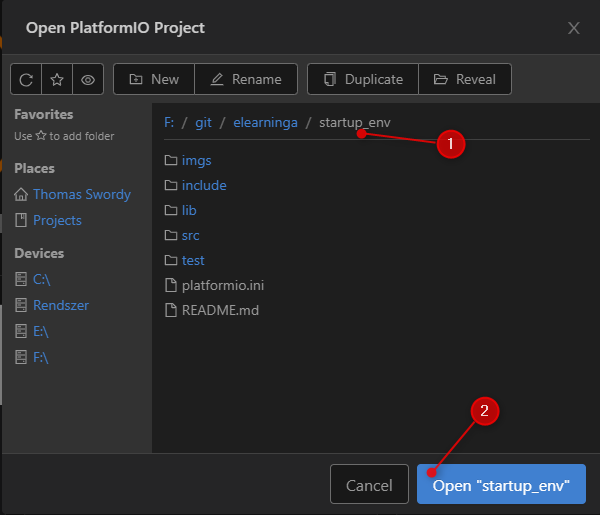
Task: Open the lib folder
Action: tap(189, 210)
